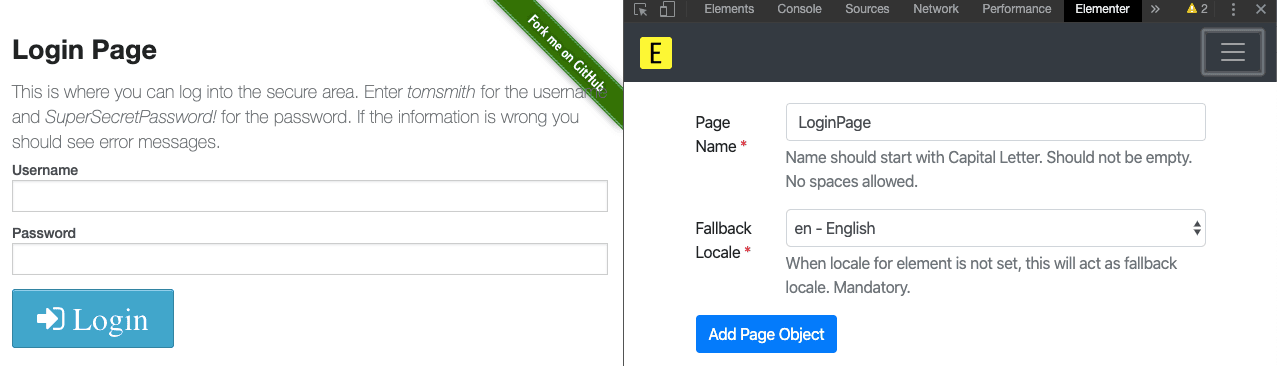Click the 'Name should start with Capital Letter' hint
The image size is (1277, 366).
[x=988, y=170]
